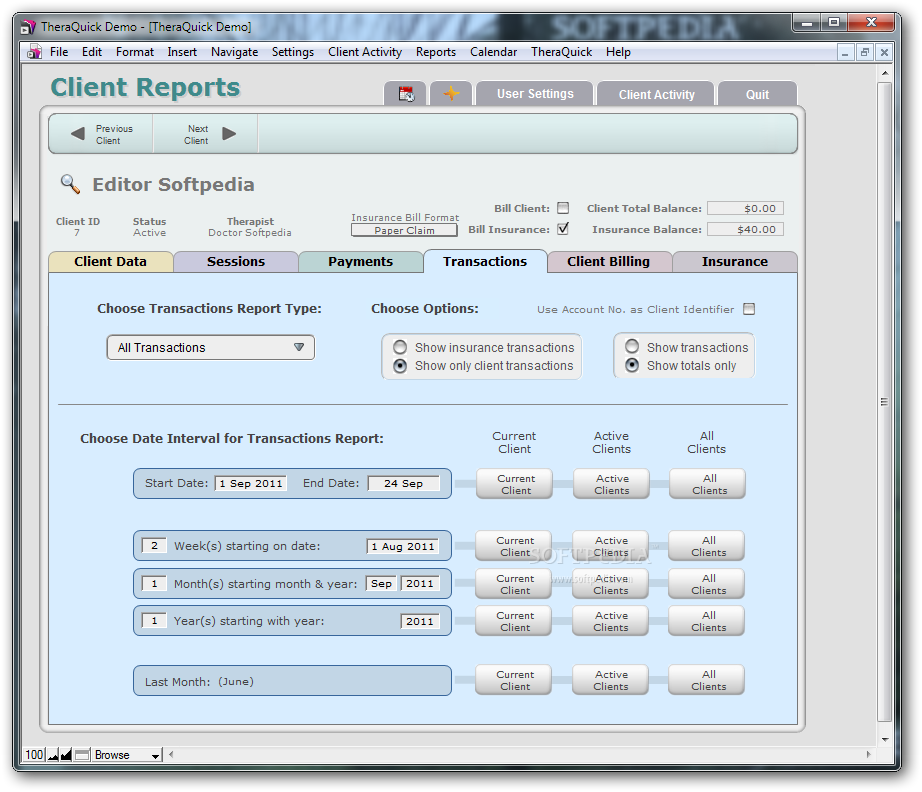Switch to the Payments tab
This screenshot has height=792, width=922.
tap(360, 262)
